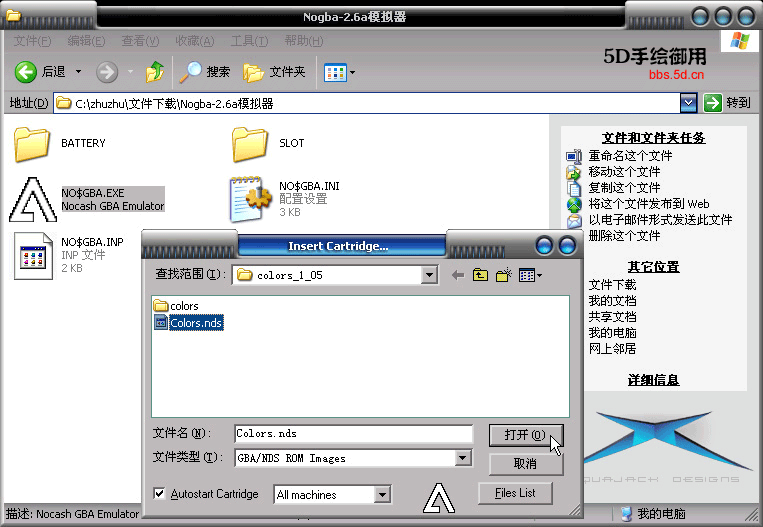The image size is (763, 527).
Task: Create new folder in Insert Cartridge dialog
Action: point(504,275)
